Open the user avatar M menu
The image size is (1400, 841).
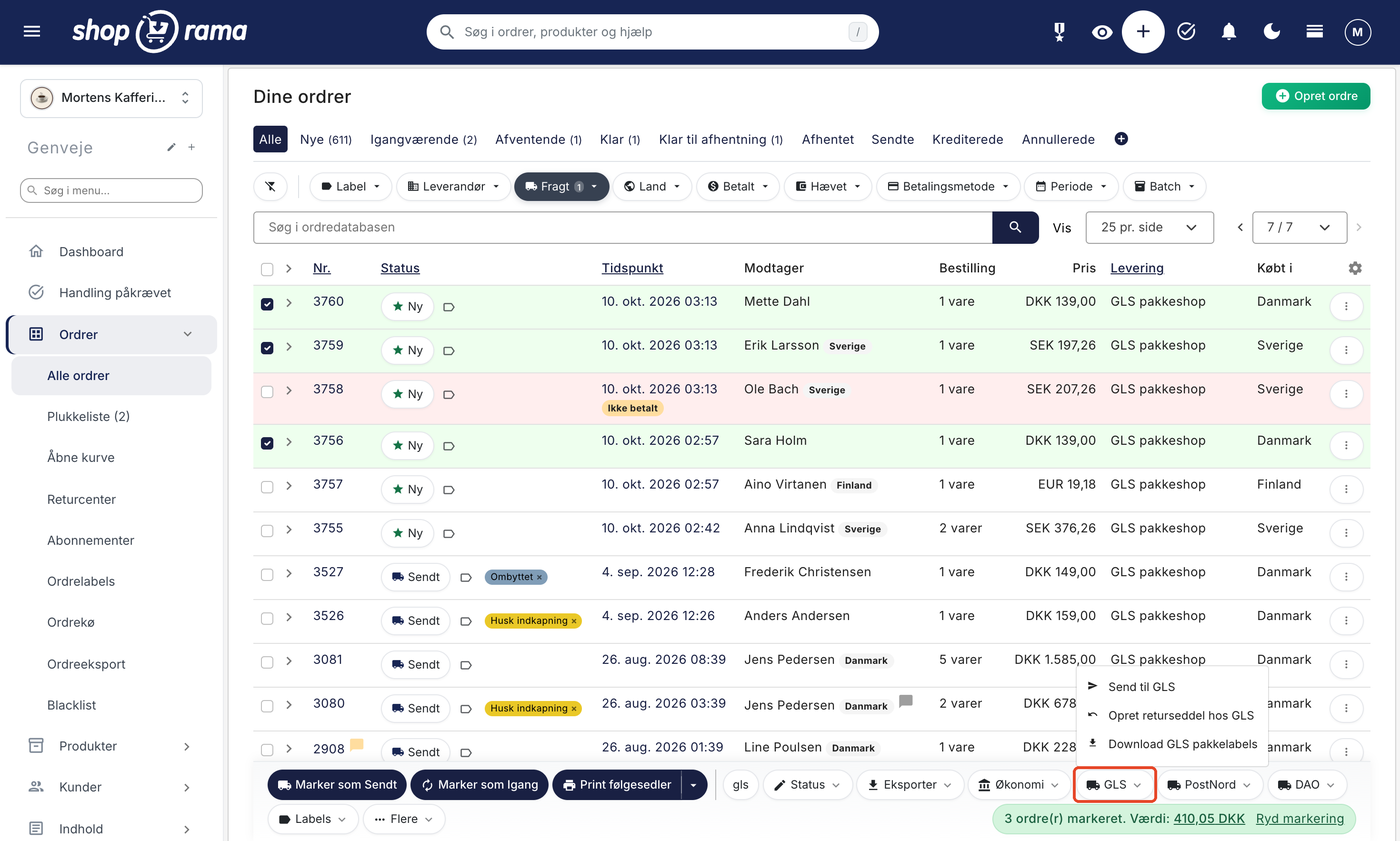click(1357, 32)
